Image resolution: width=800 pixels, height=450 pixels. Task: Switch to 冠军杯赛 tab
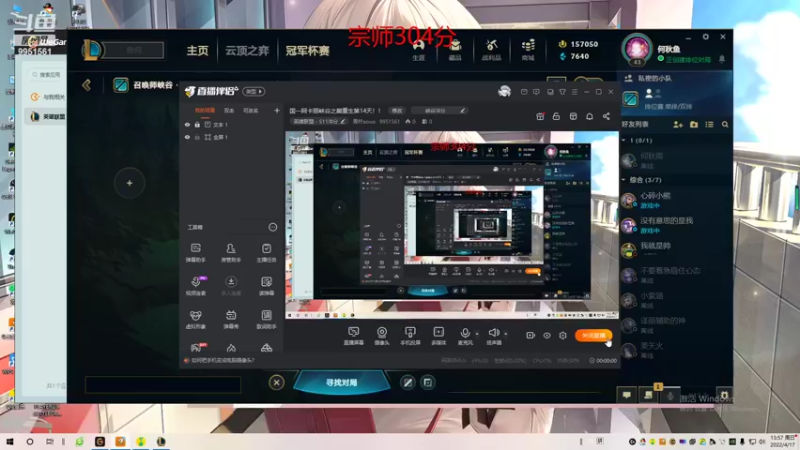pyautogui.click(x=307, y=51)
